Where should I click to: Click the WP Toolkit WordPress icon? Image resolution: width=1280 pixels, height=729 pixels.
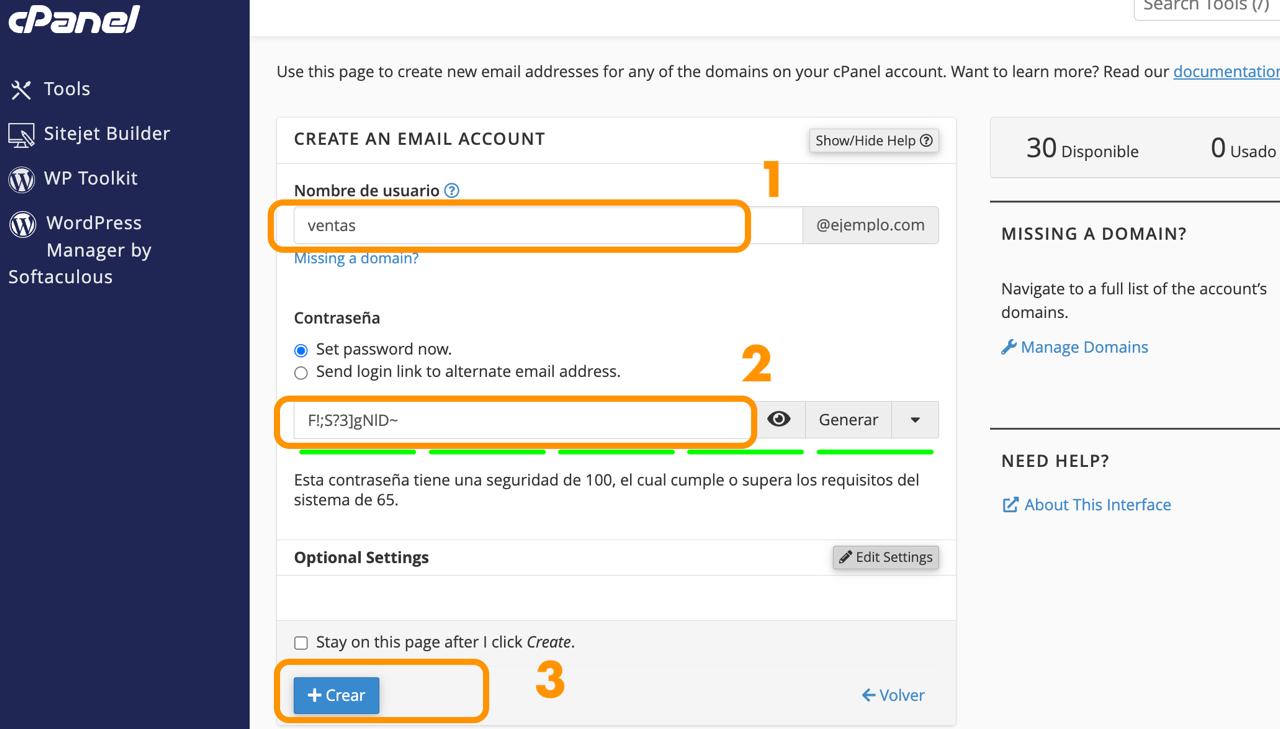coord(21,179)
